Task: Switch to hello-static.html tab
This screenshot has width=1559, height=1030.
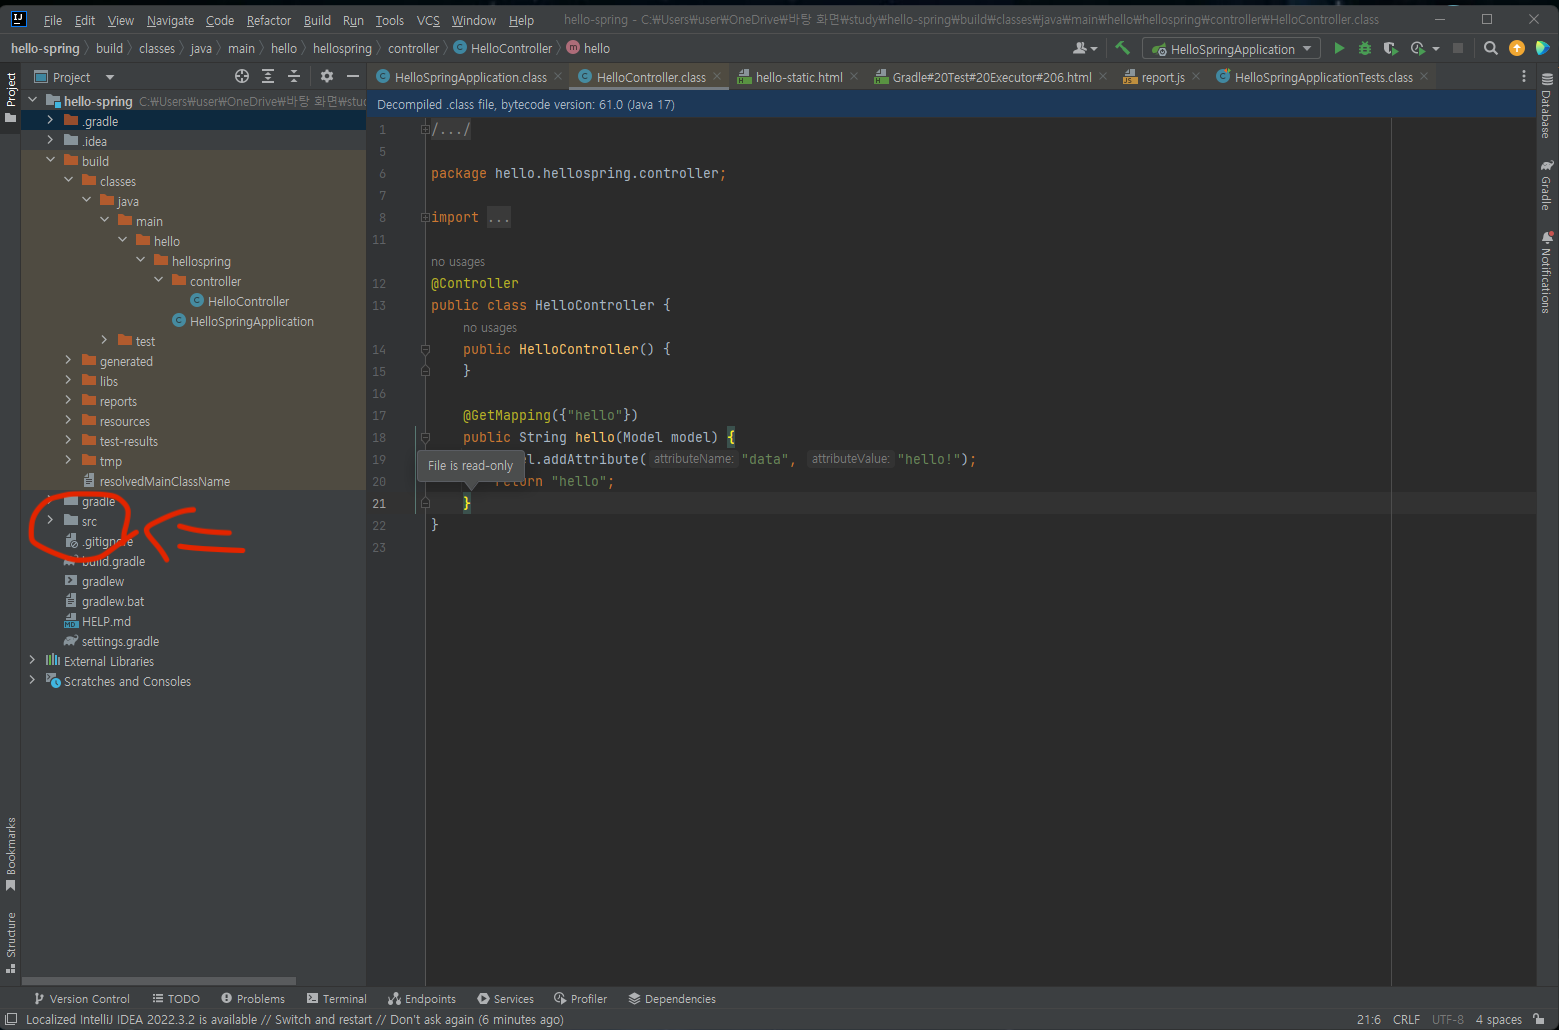Action: pos(799,77)
